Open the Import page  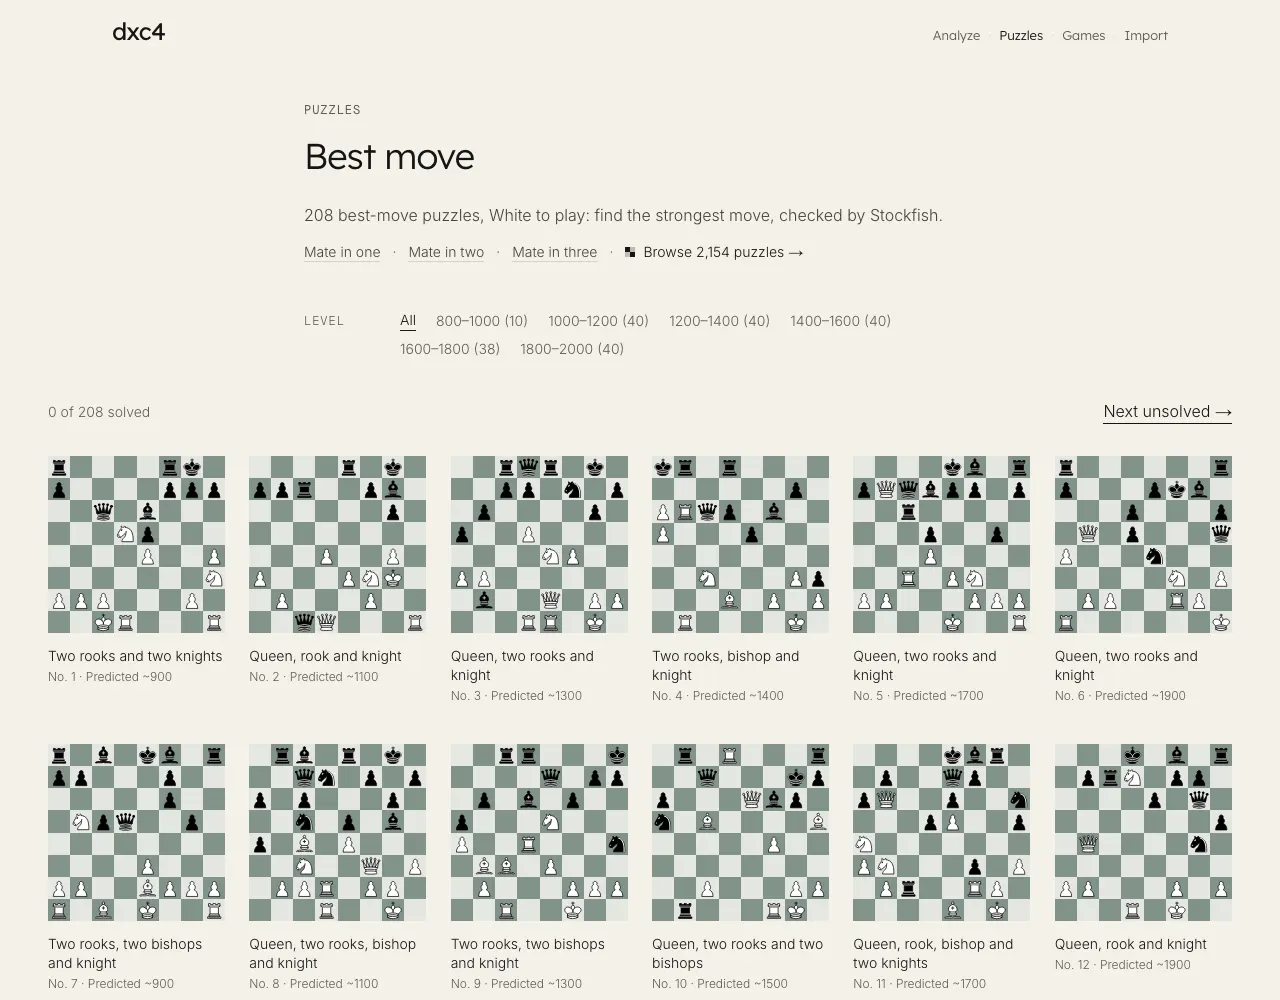click(x=1146, y=36)
